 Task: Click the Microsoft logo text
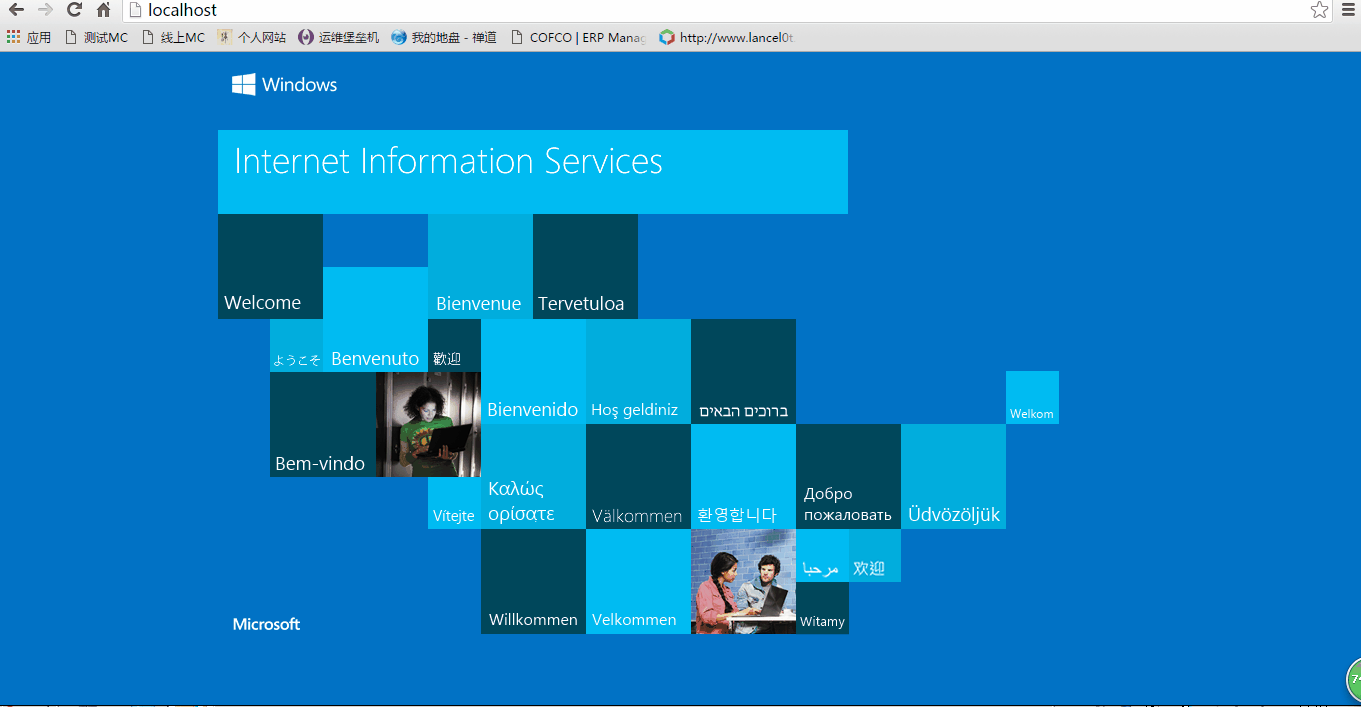click(x=266, y=624)
